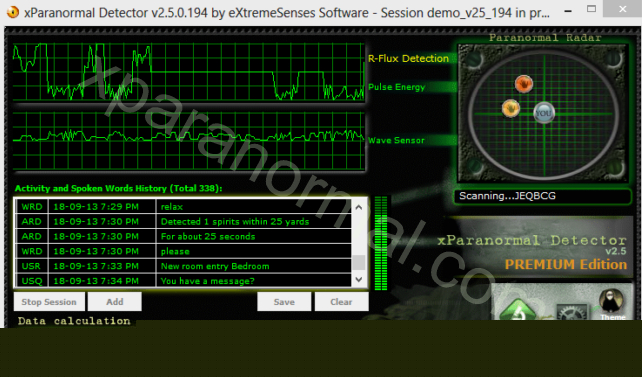Click the Scanning...JEQBCG status field
This screenshot has width=642, height=377.
click(x=542, y=196)
